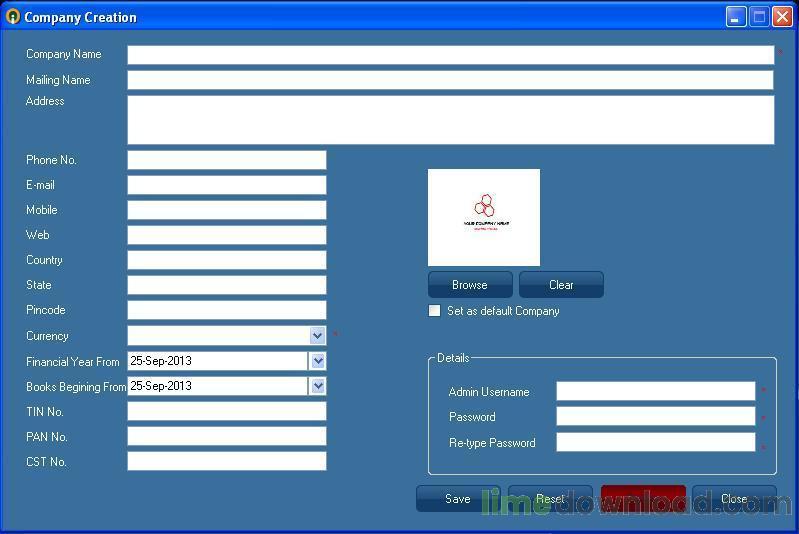
Task: Focus the Pincode field
Action: coord(227,310)
